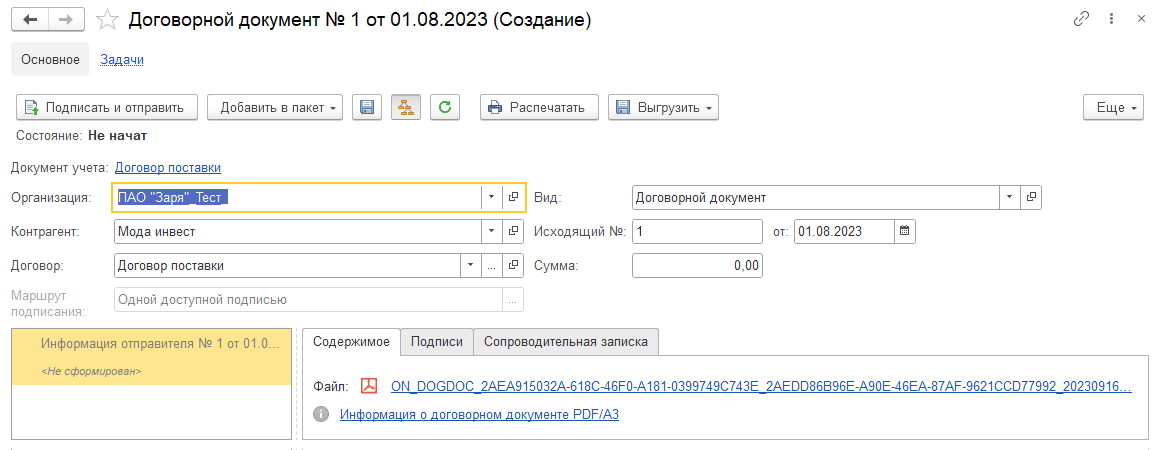The width and height of the screenshot is (1167, 450).
Task: Go to the Задачи section
Action: [122, 60]
